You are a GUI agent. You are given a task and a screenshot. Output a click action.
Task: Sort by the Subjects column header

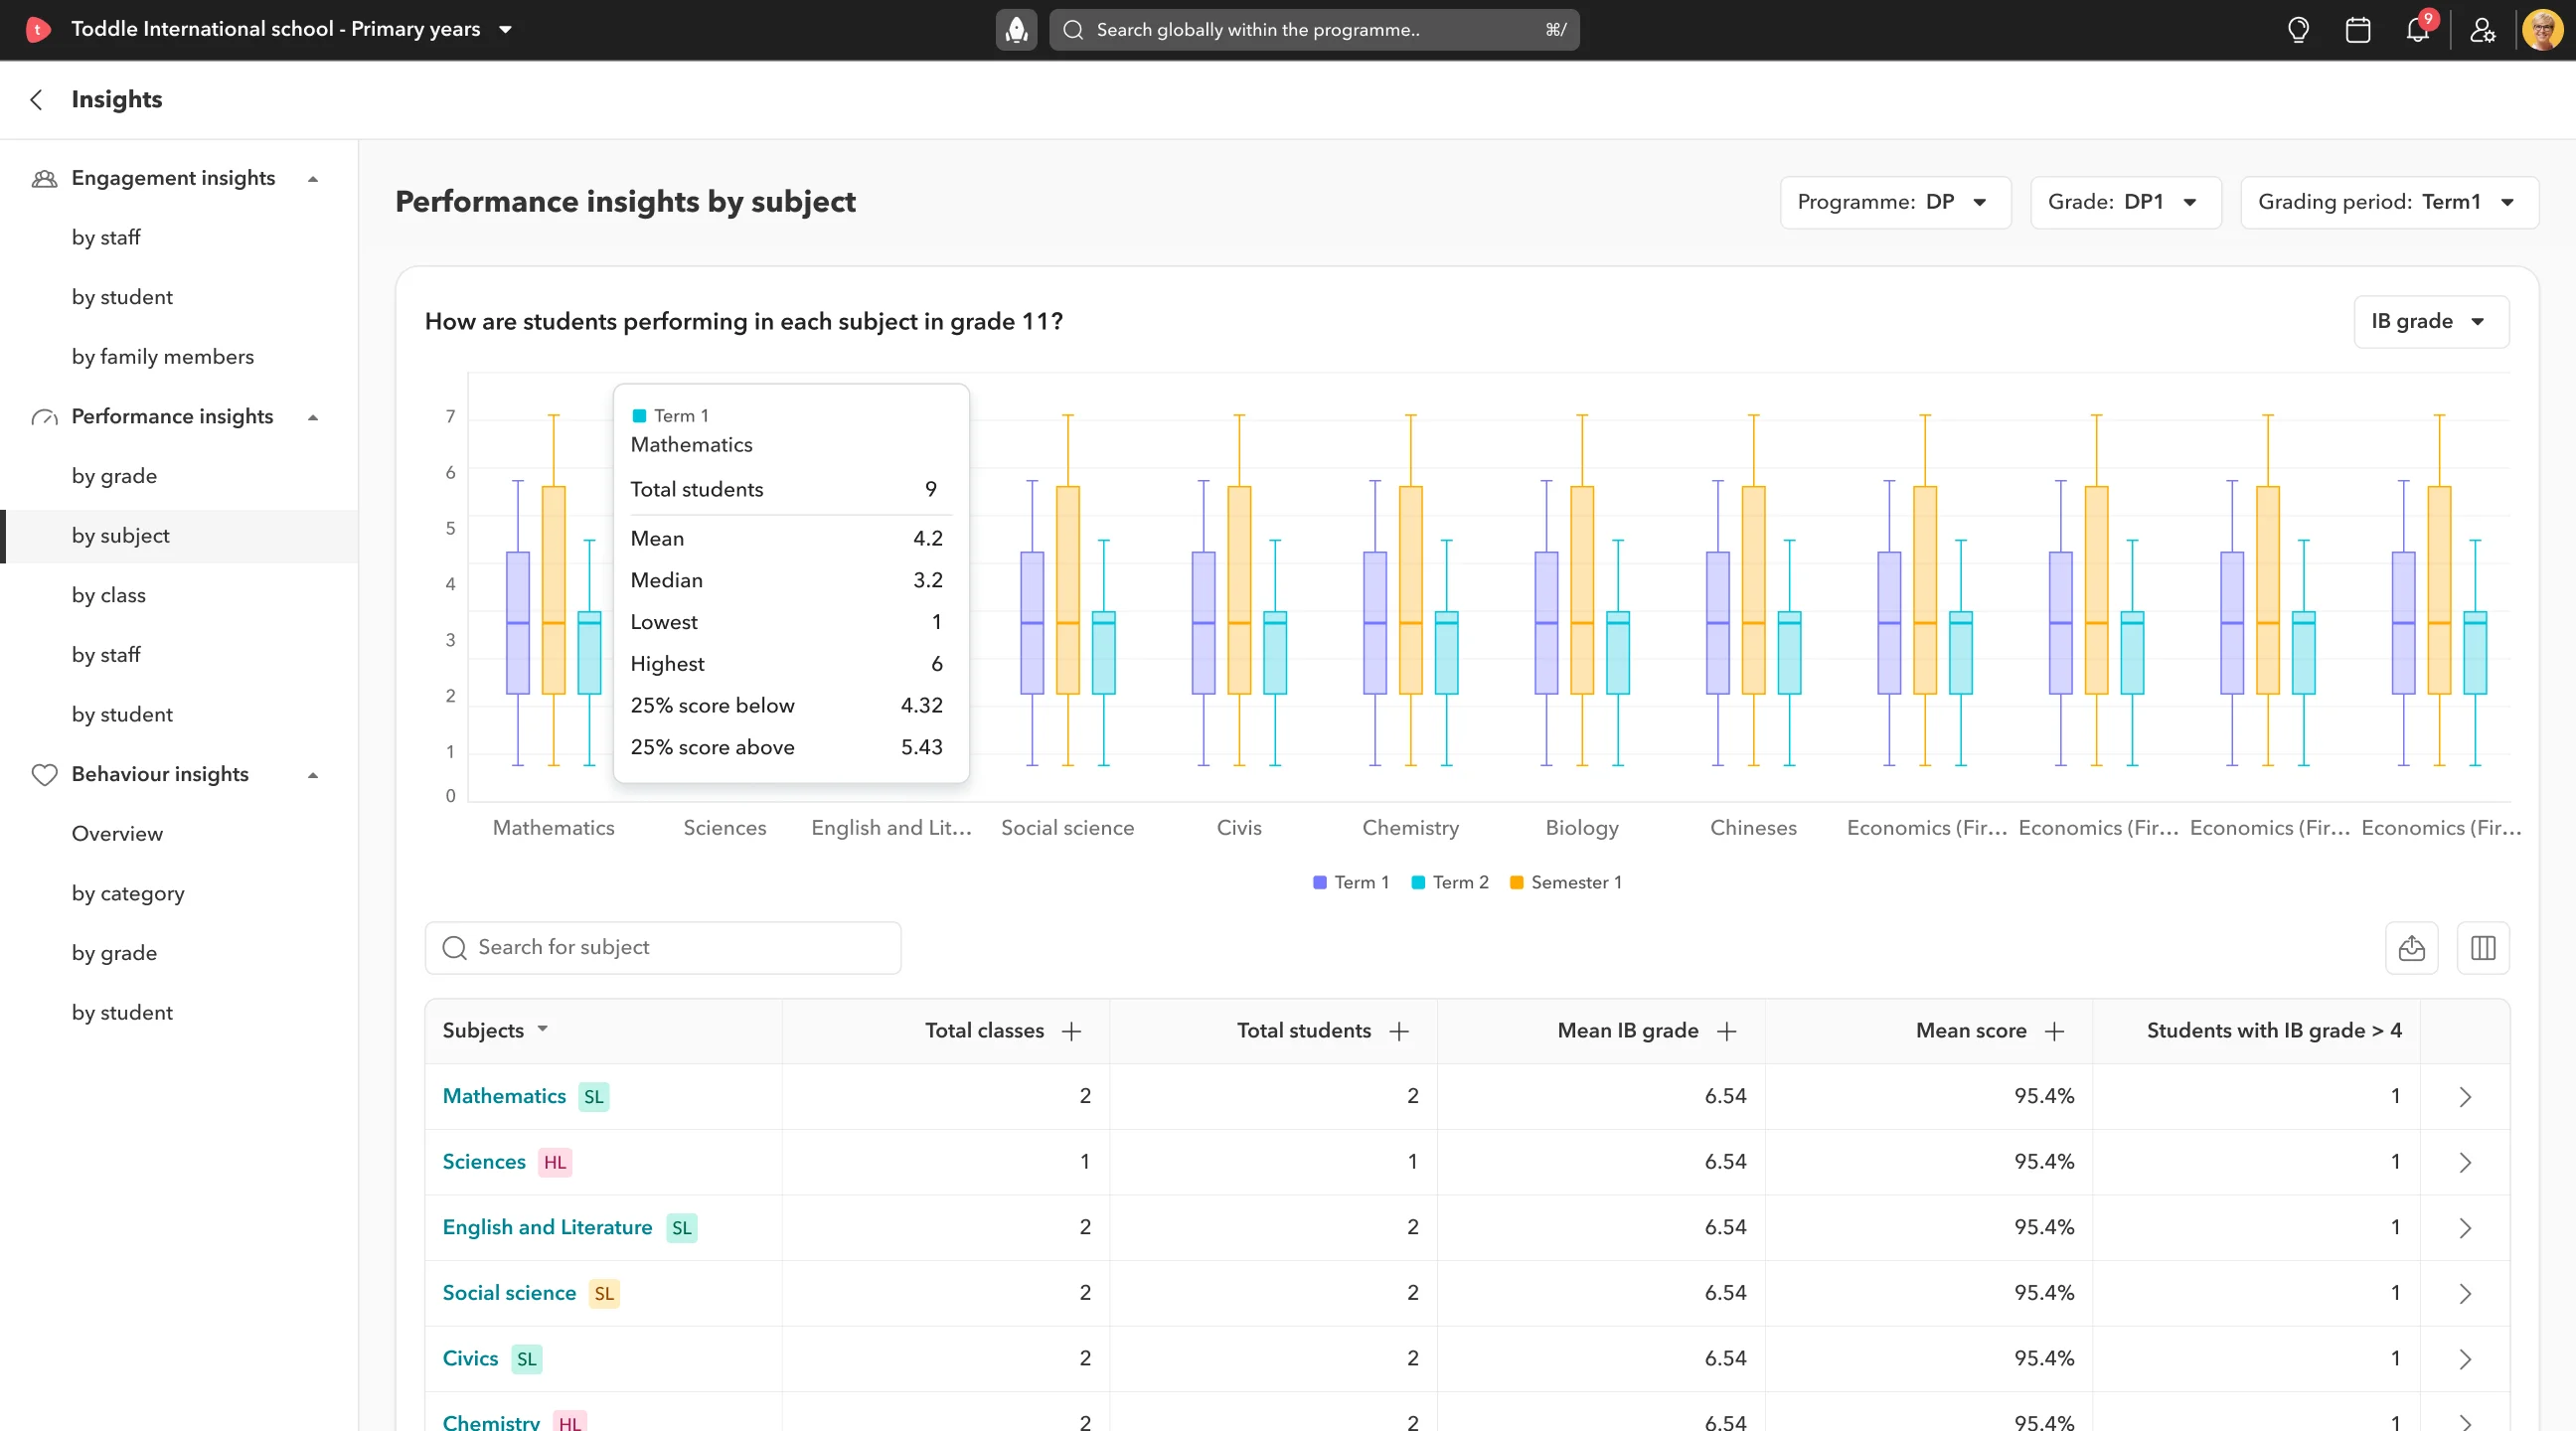[x=495, y=1030]
